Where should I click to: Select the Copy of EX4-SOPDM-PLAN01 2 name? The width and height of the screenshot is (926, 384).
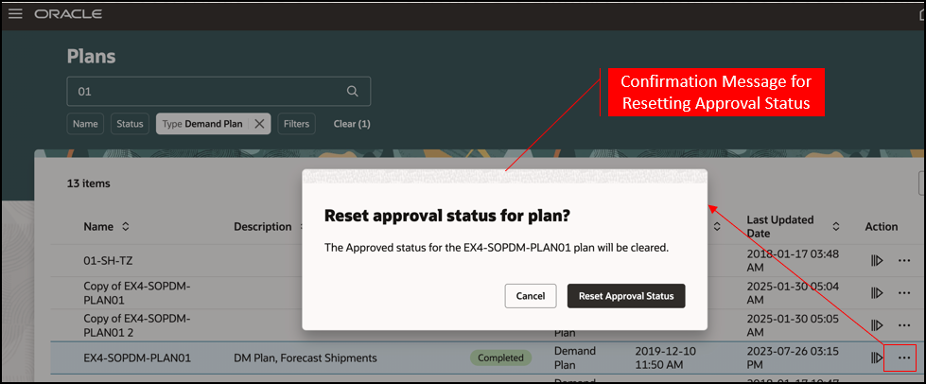pos(136,325)
